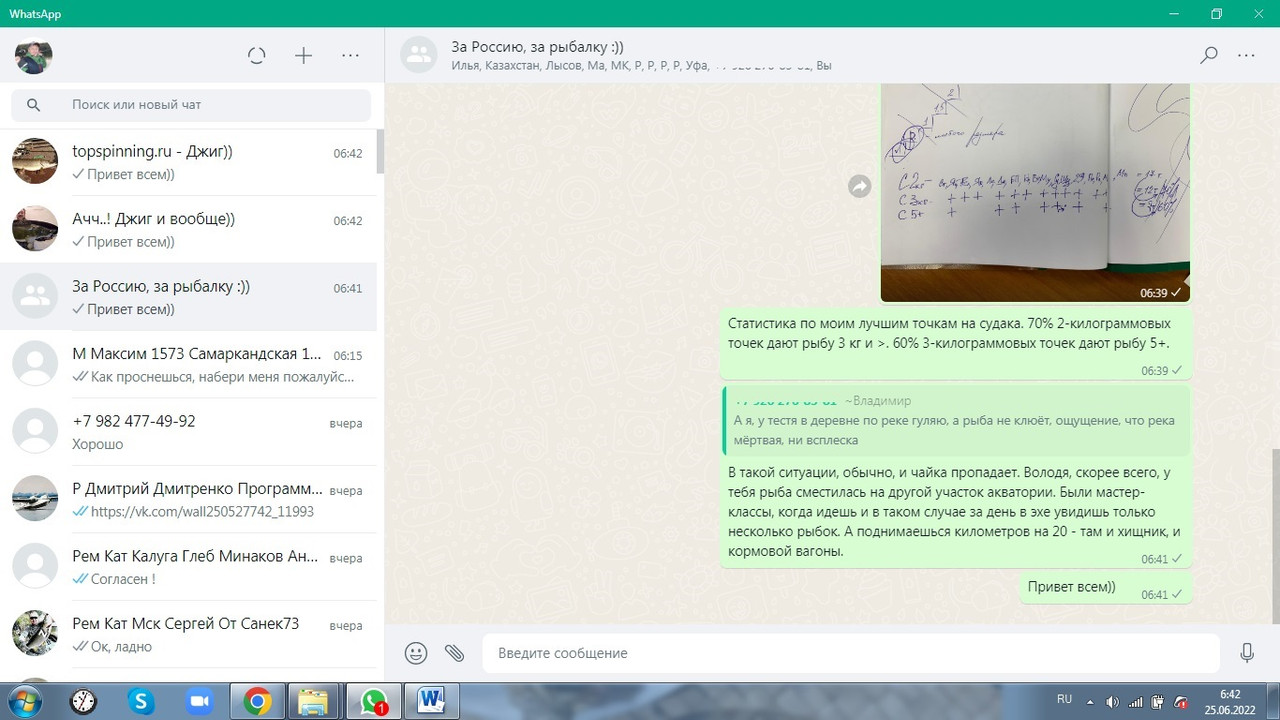The height and width of the screenshot is (720, 1280).
Task: Start a new chat with plus icon
Action: click(x=304, y=56)
